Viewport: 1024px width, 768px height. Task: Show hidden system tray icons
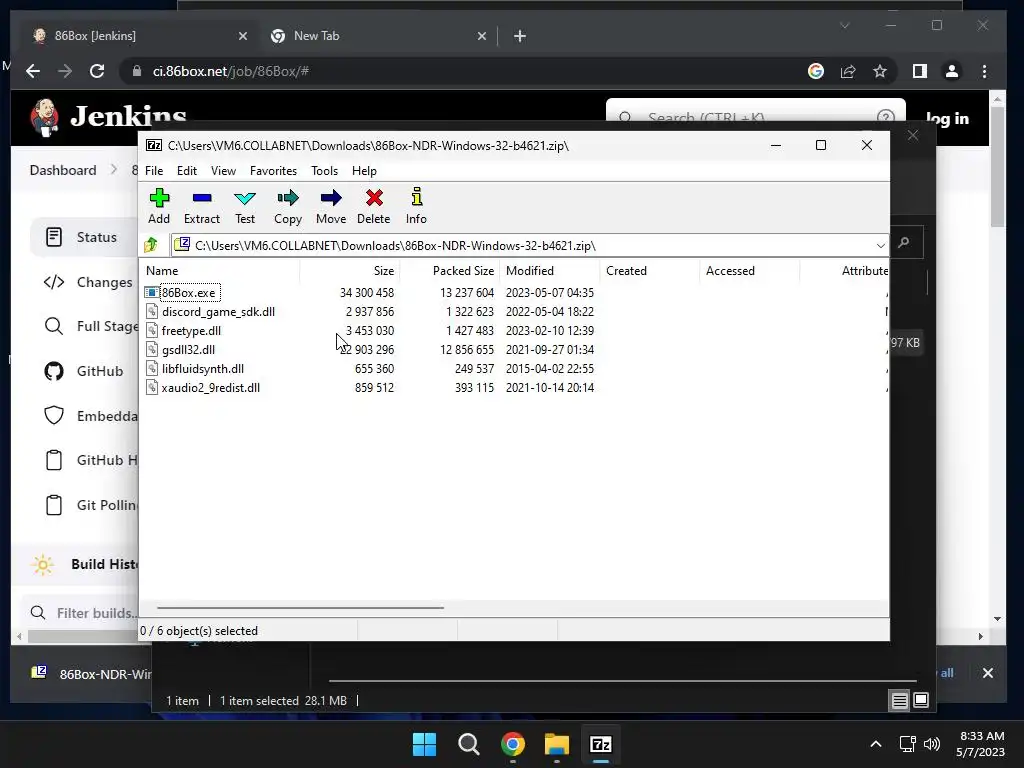pos(876,744)
